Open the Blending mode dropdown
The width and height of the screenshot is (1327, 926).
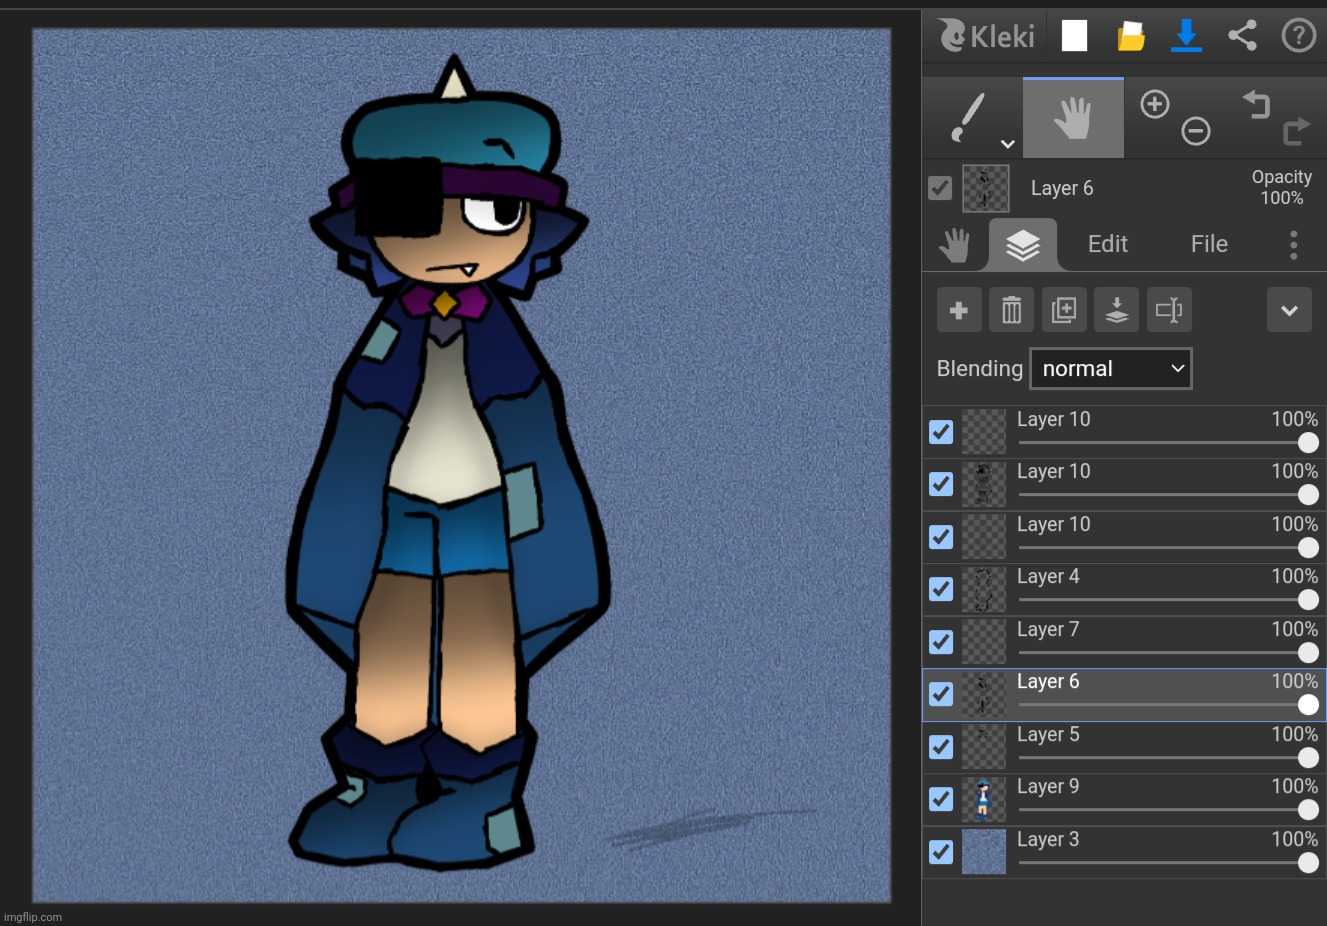point(1111,369)
